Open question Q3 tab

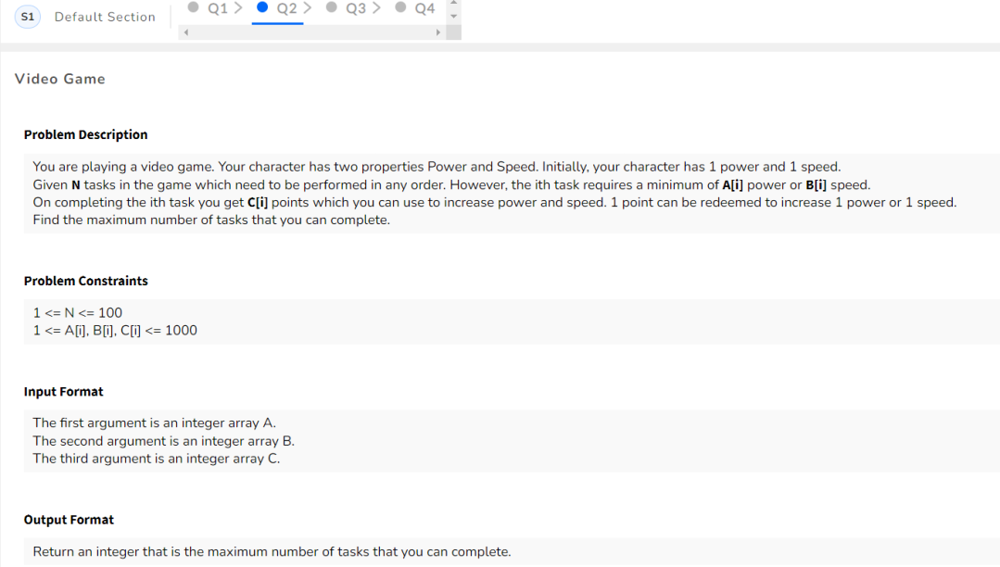click(x=356, y=8)
